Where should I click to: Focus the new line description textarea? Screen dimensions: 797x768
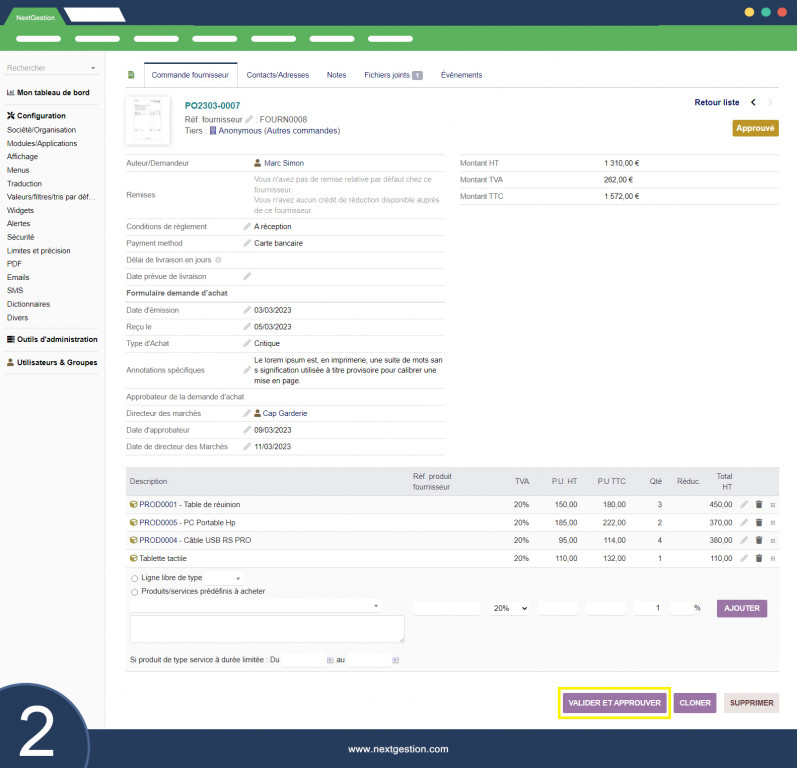pos(267,629)
